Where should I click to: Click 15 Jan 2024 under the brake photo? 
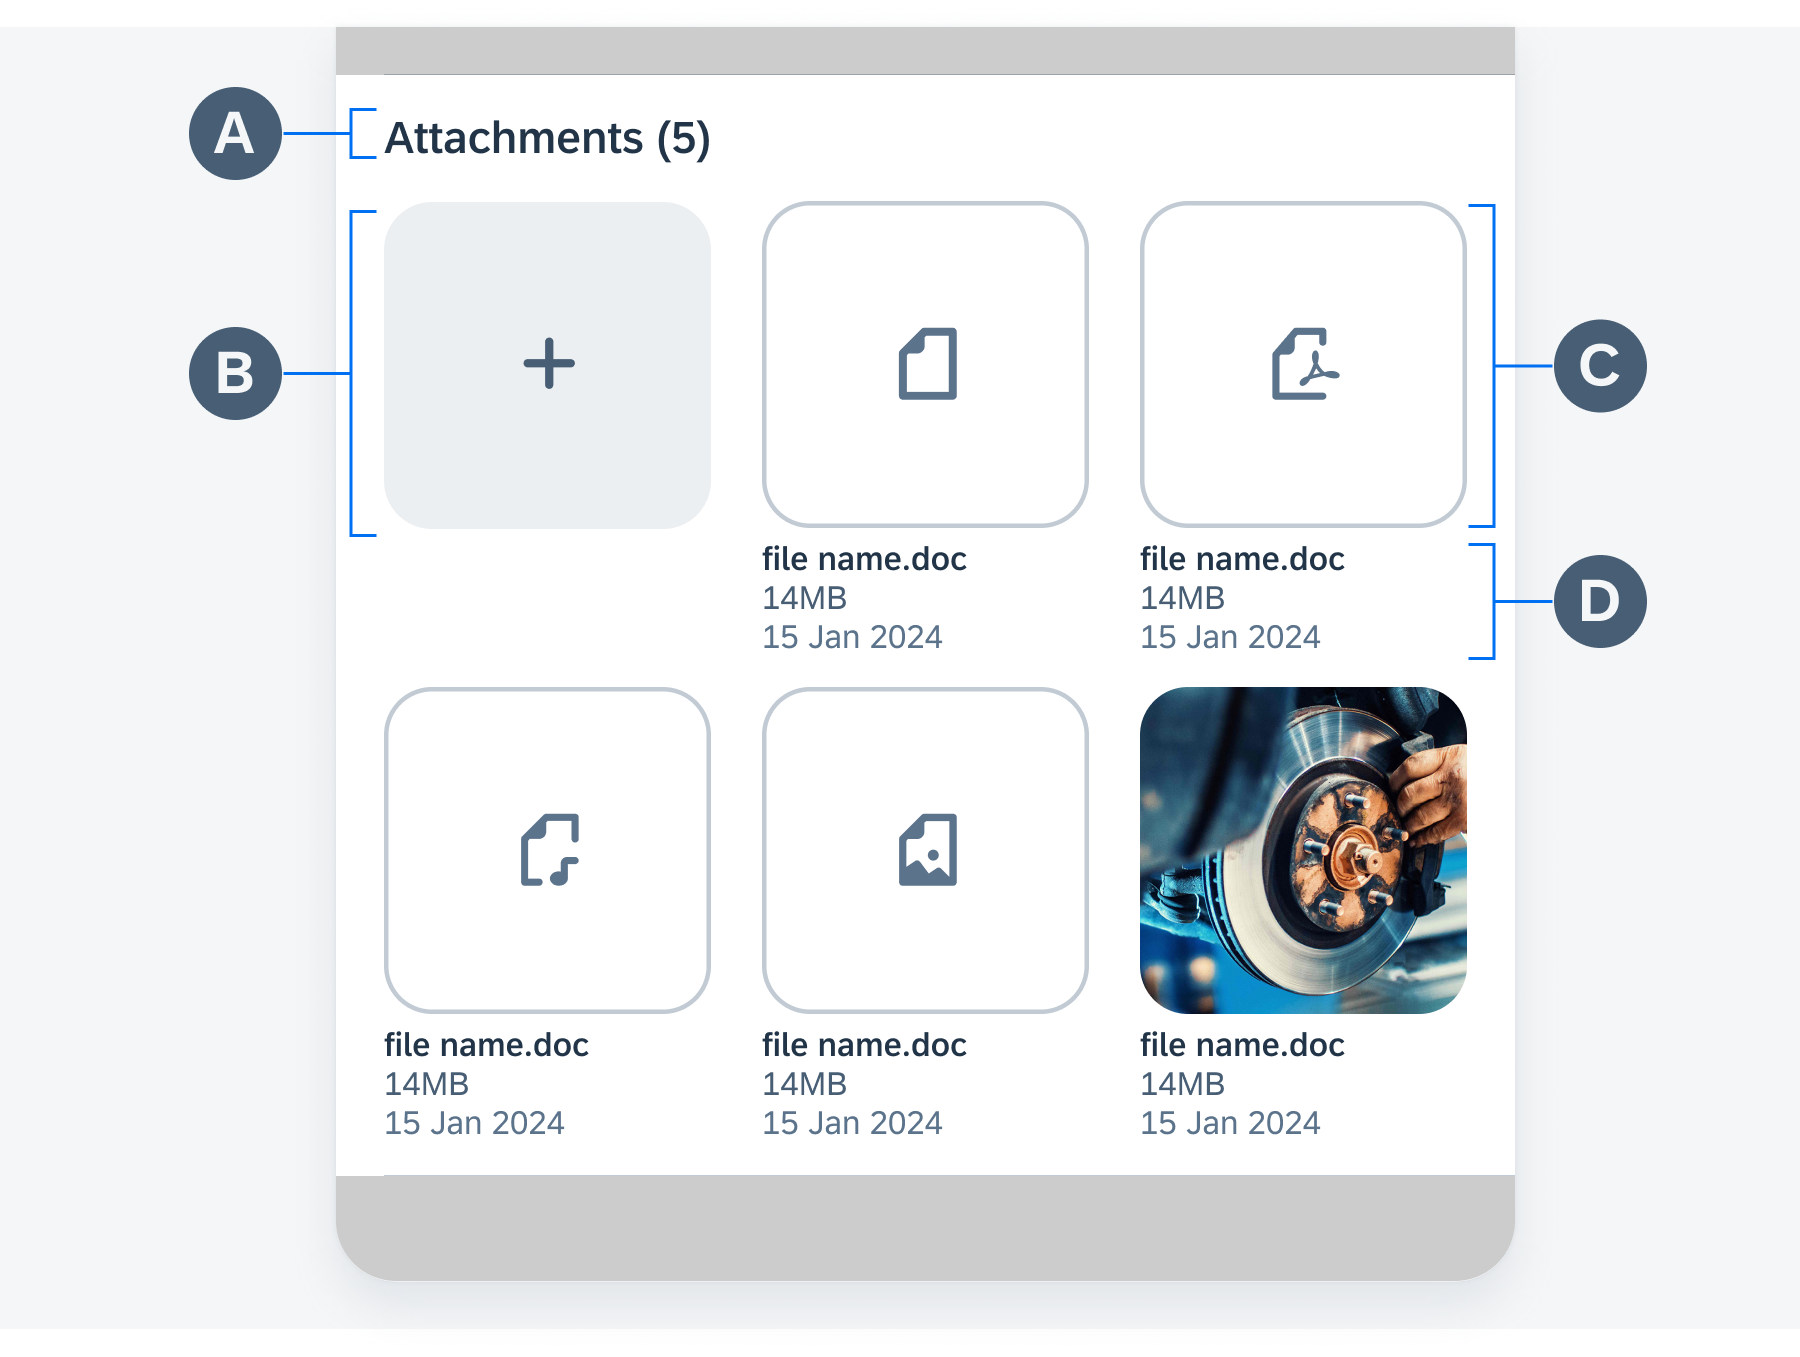1230,1123
